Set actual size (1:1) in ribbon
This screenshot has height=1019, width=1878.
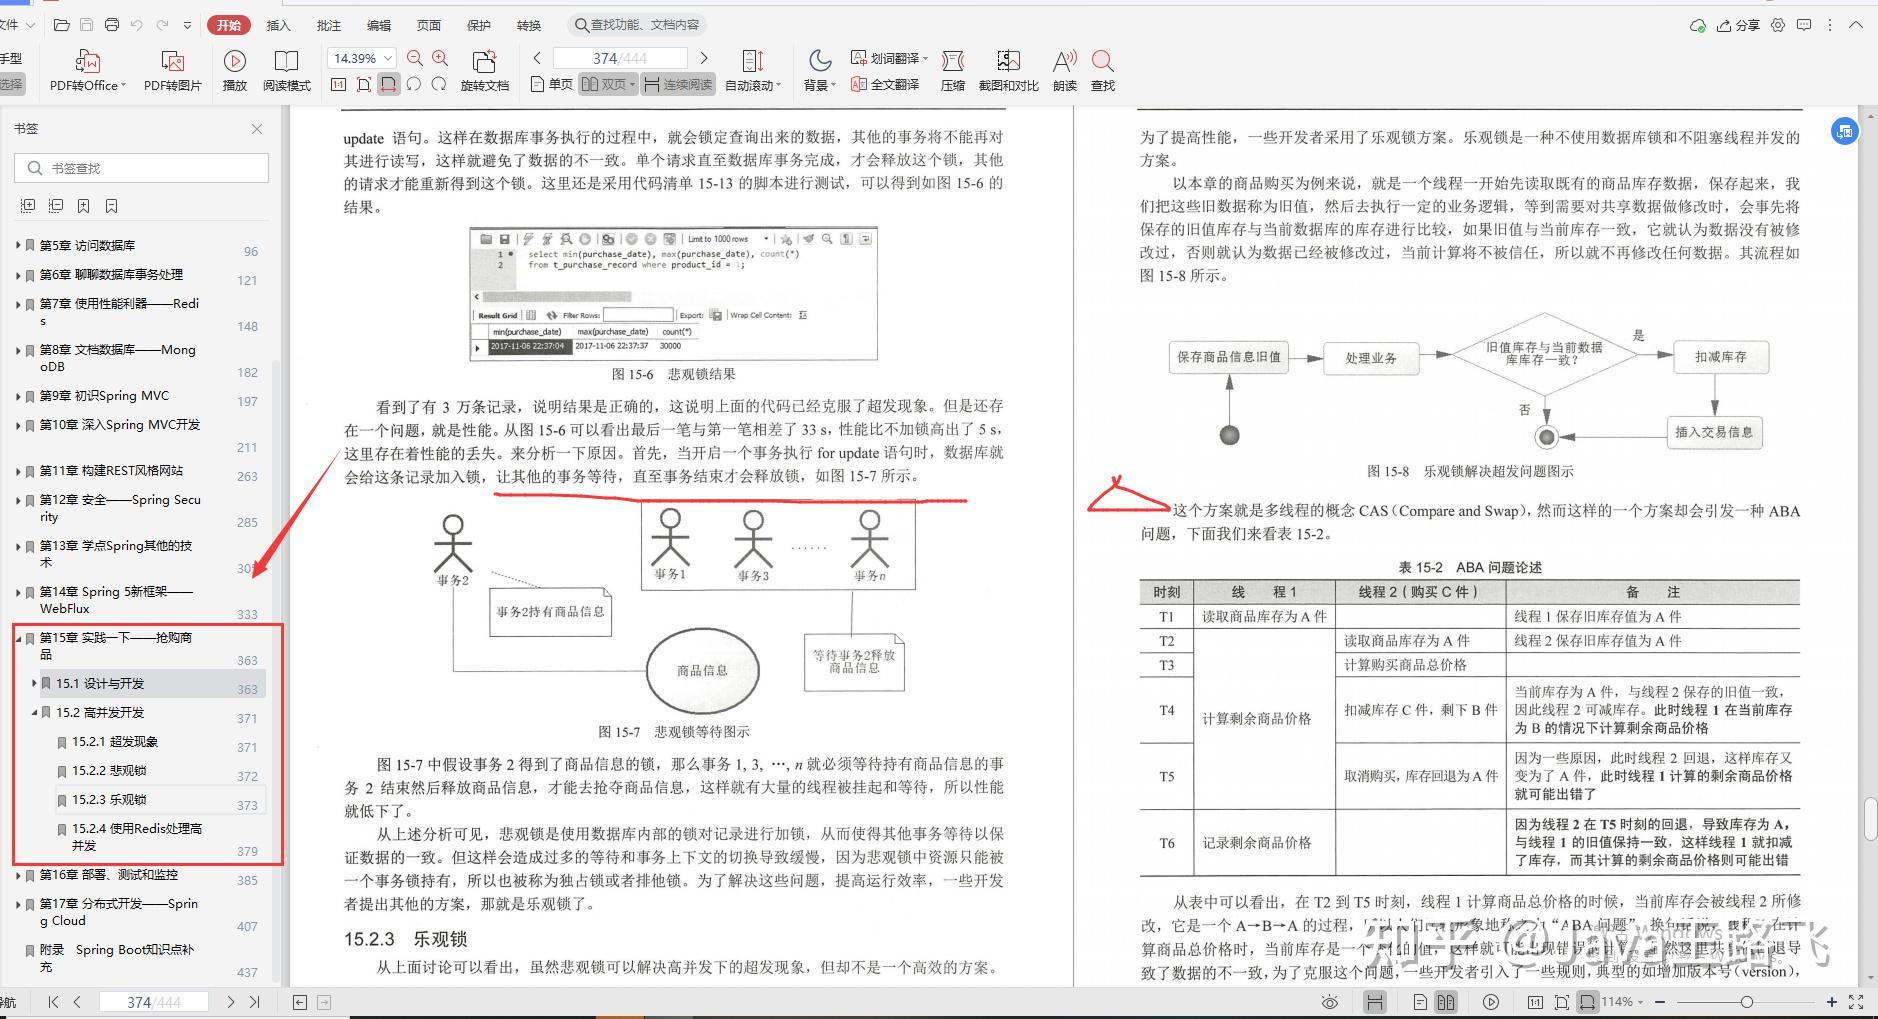pyautogui.click(x=339, y=85)
